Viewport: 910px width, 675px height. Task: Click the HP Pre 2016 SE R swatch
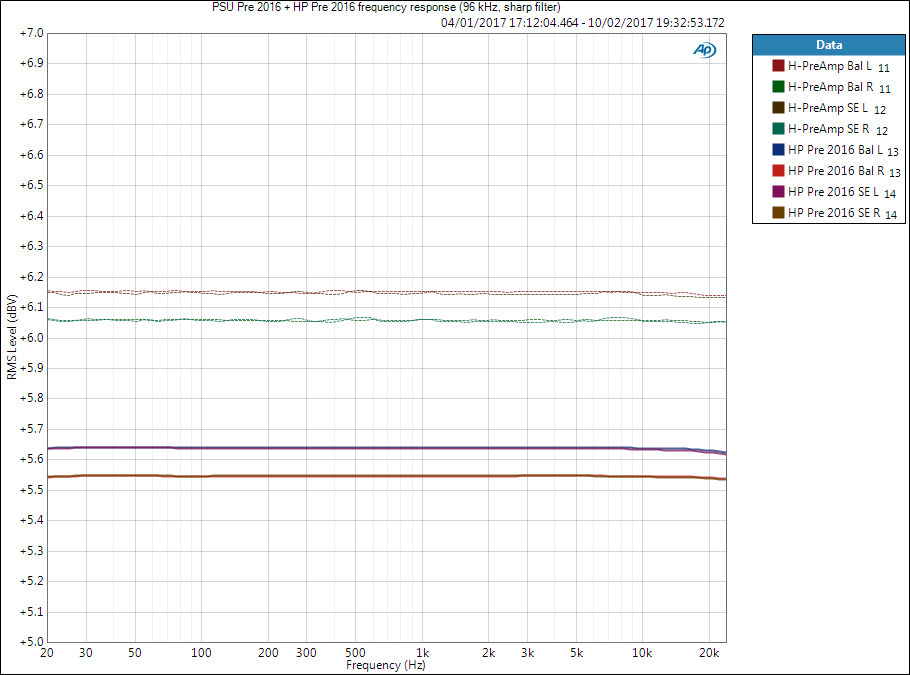[x=778, y=212]
